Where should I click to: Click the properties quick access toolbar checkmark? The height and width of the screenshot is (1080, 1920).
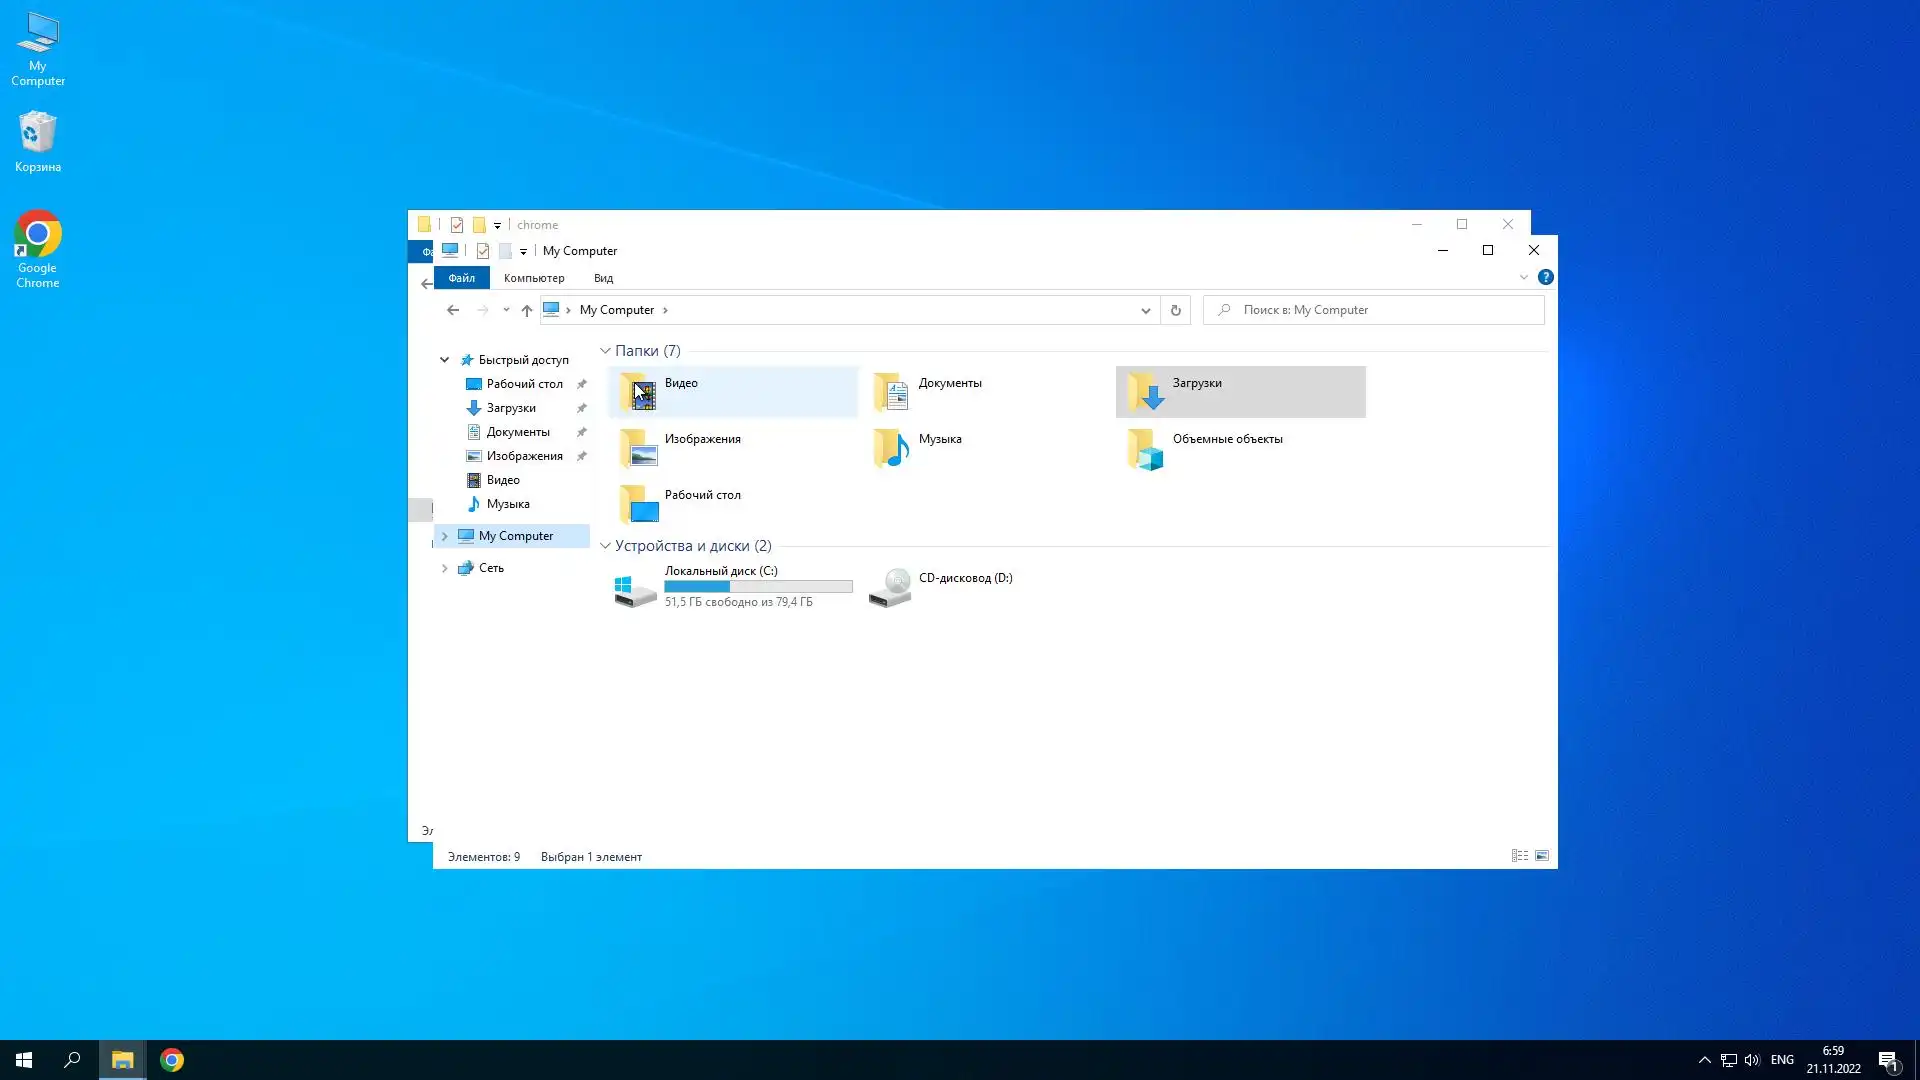[x=483, y=251]
